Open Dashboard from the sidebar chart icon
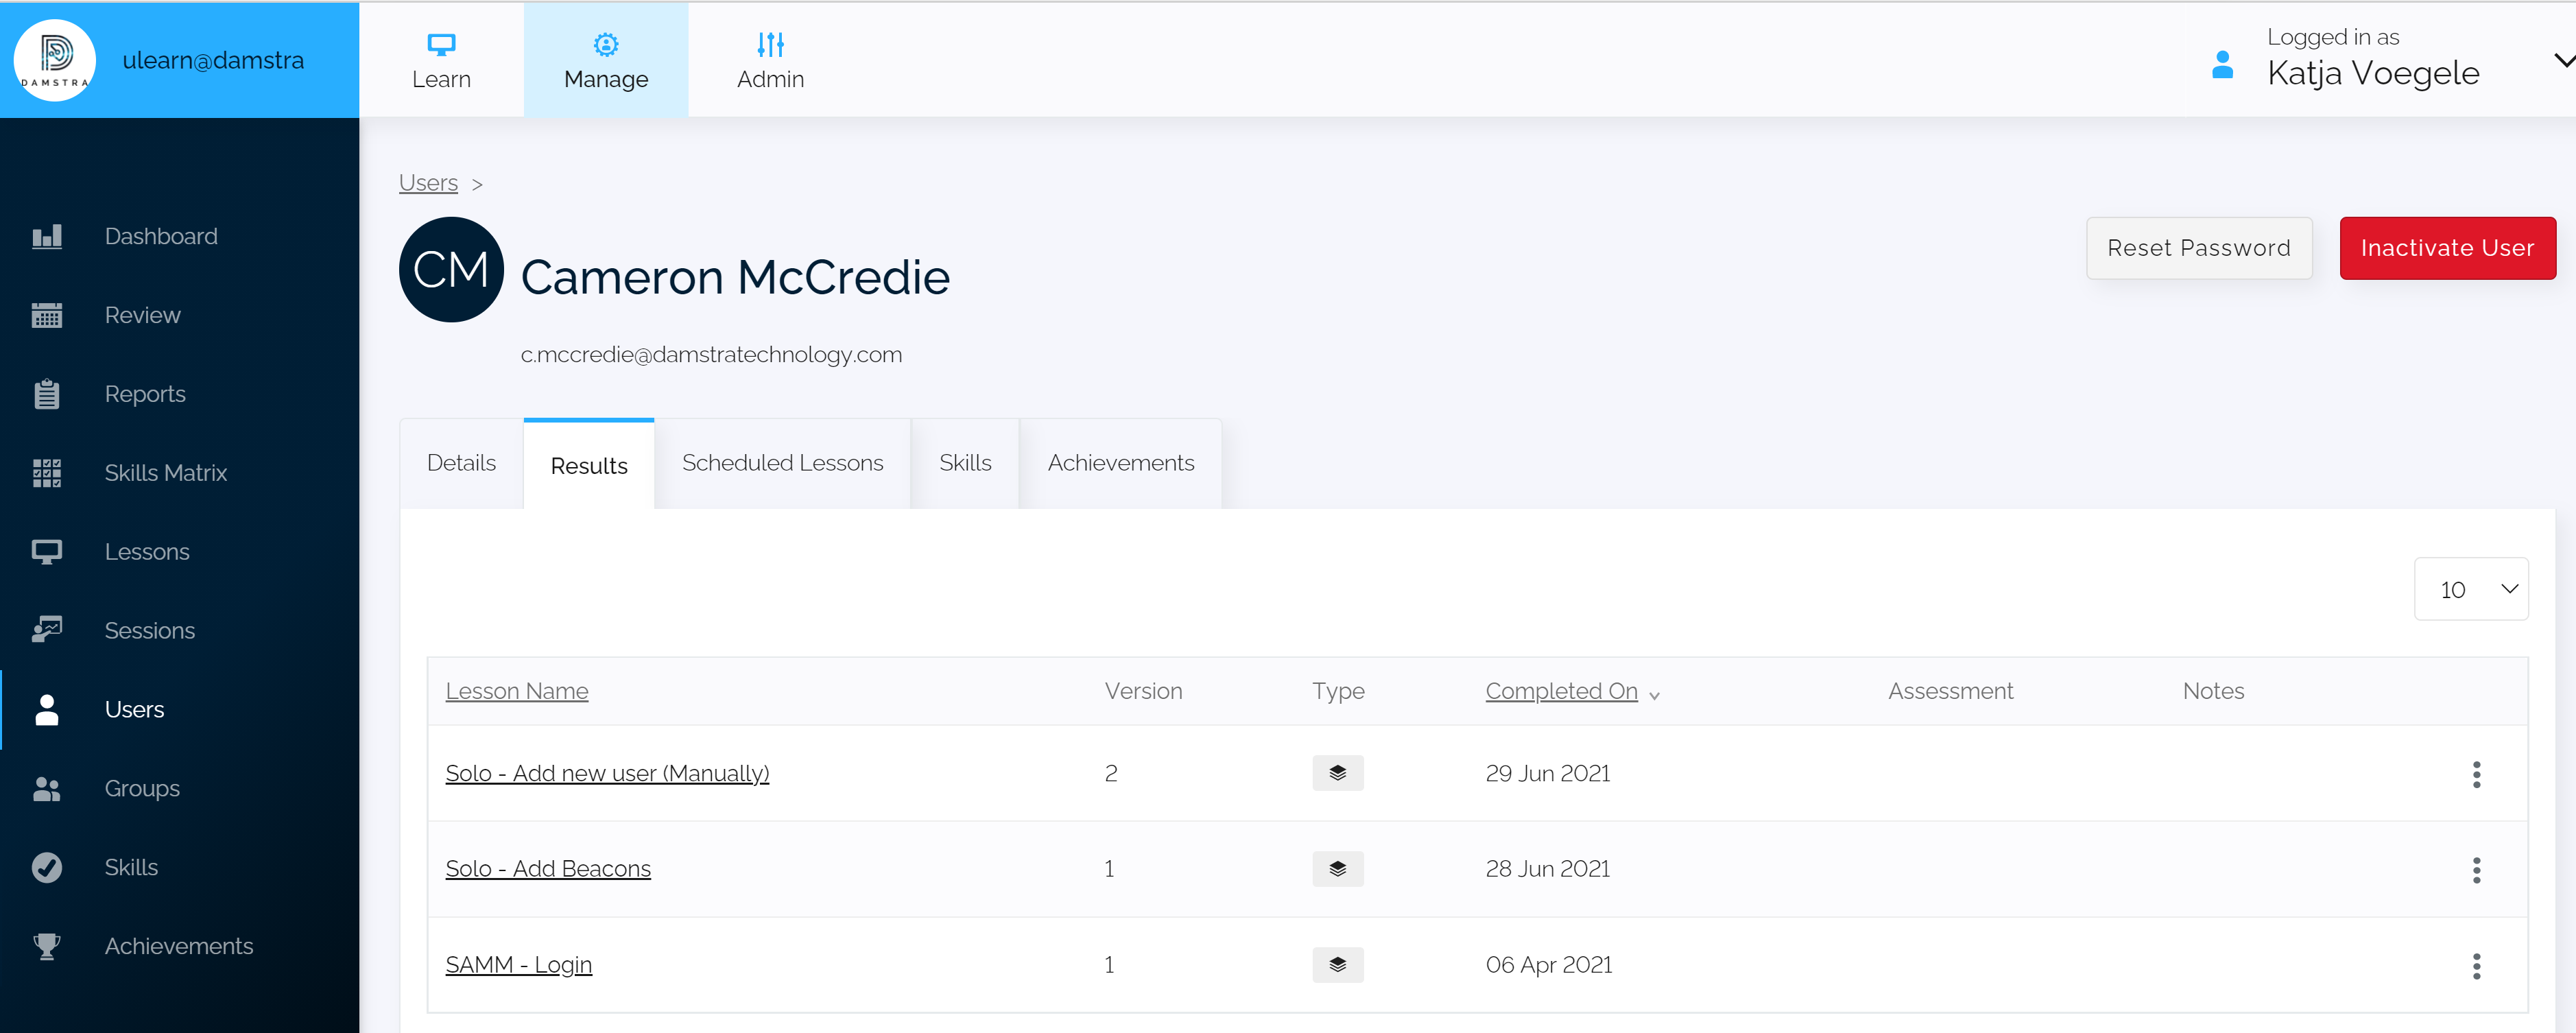 coord(46,236)
